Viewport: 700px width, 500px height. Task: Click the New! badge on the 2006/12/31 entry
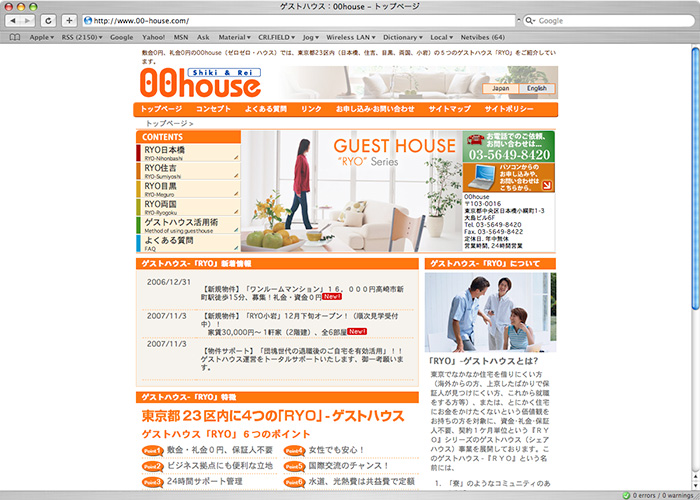point(332,296)
